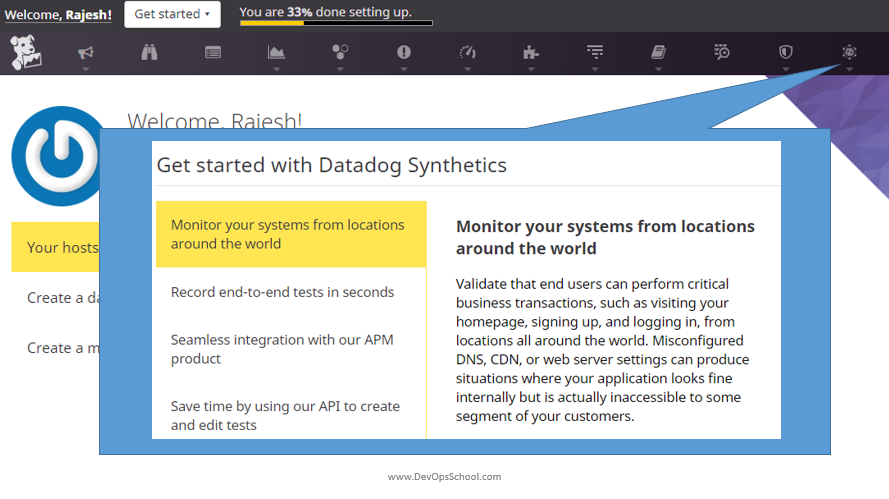Select 'Record end-to-end tests in seconds' item

point(282,292)
